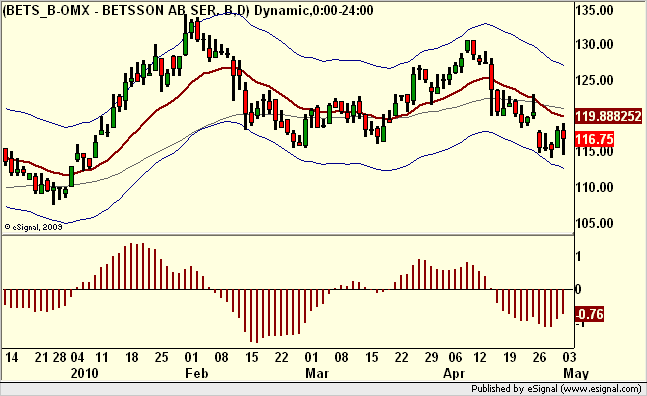Click the date label 18 under January

pyautogui.click(x=131, y=357)
